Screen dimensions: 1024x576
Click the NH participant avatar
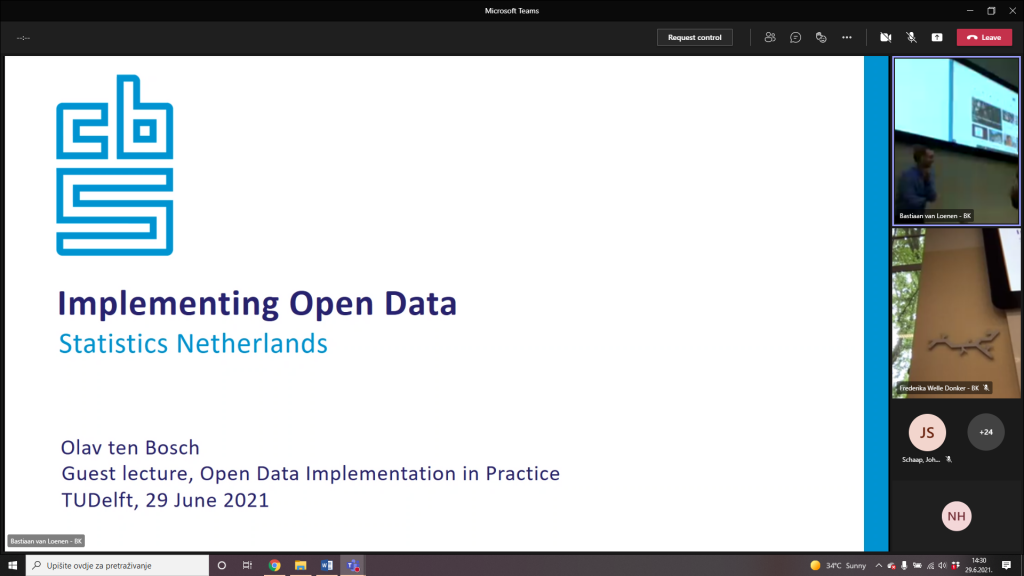[x=956, y=516]
